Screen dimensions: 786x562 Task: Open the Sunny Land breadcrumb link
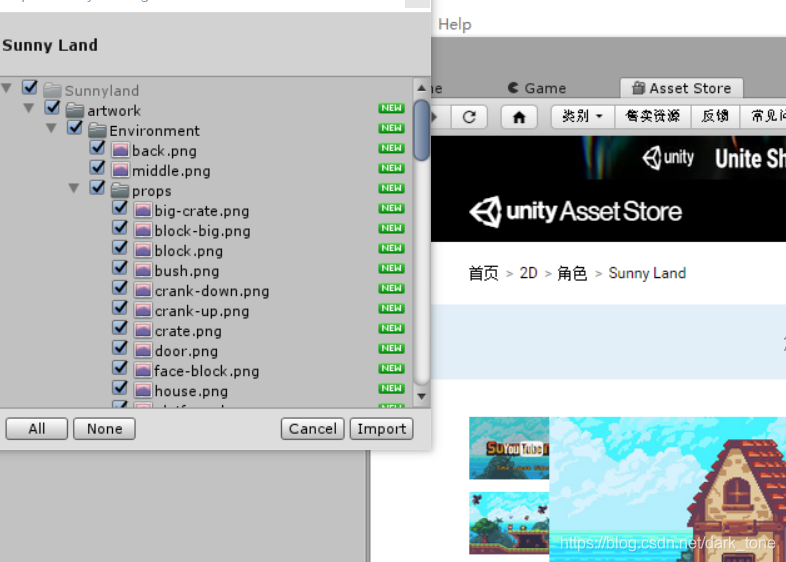[x=647, y=273]
